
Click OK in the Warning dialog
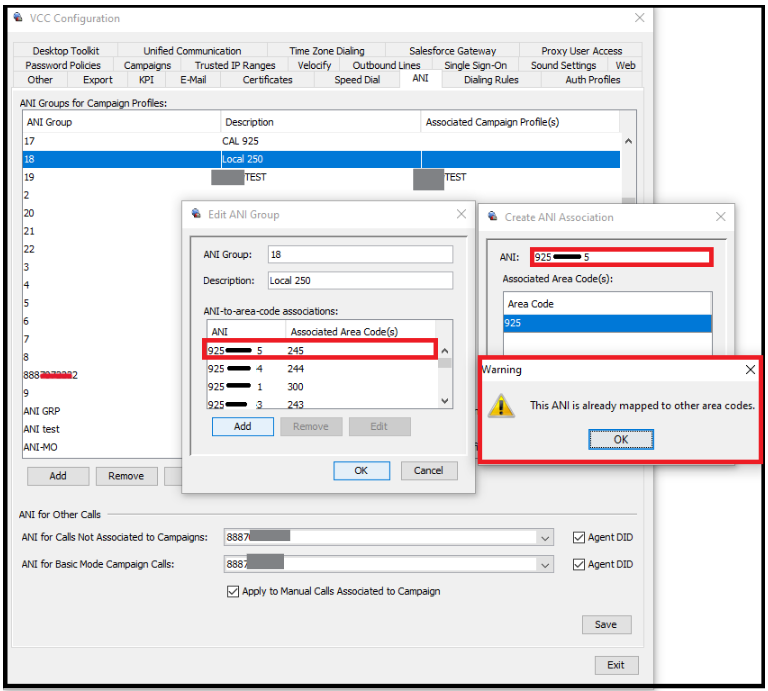621,439
